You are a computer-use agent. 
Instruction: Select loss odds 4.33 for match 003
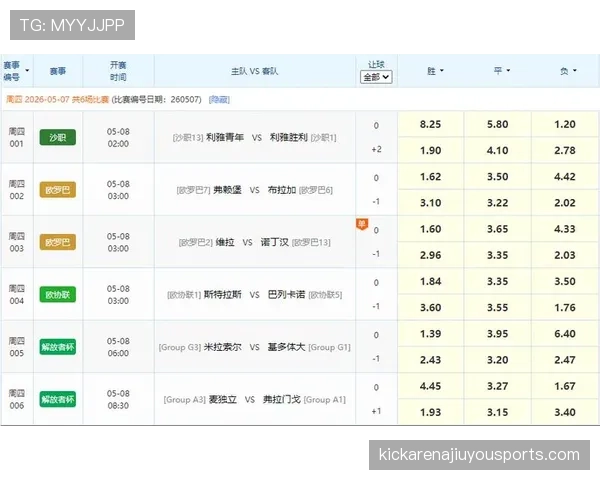tap(565, 229)
